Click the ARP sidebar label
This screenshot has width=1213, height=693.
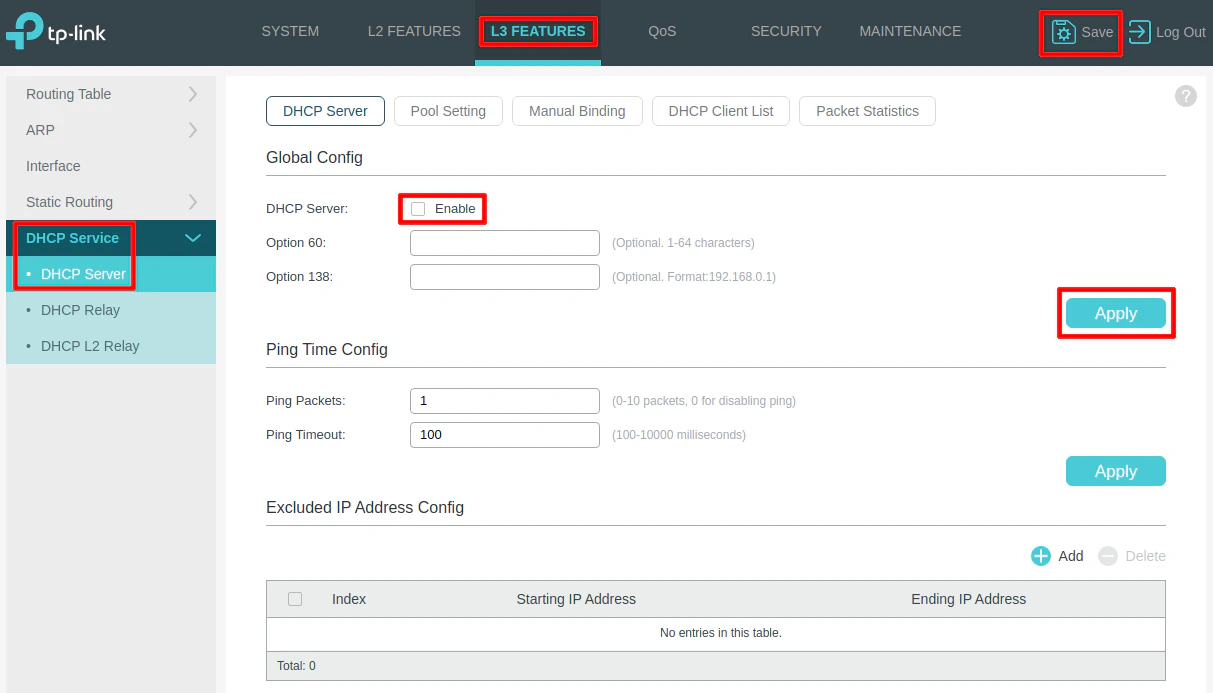point(40,130)
